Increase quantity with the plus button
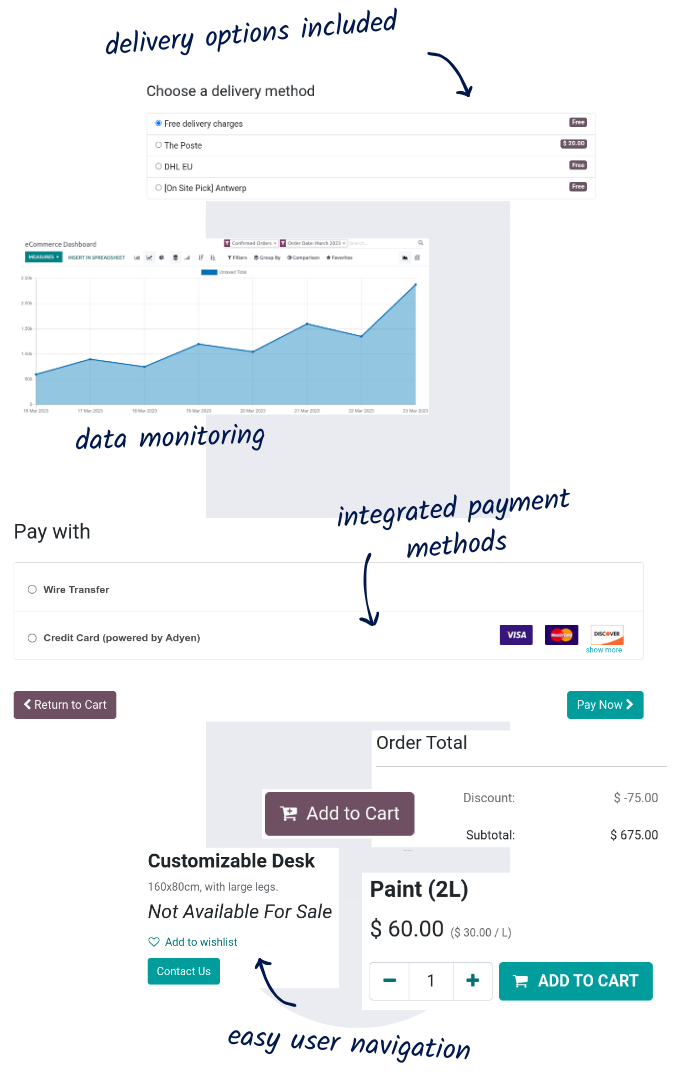Screen dimensions: 689x1080 [x=472, y=981]
